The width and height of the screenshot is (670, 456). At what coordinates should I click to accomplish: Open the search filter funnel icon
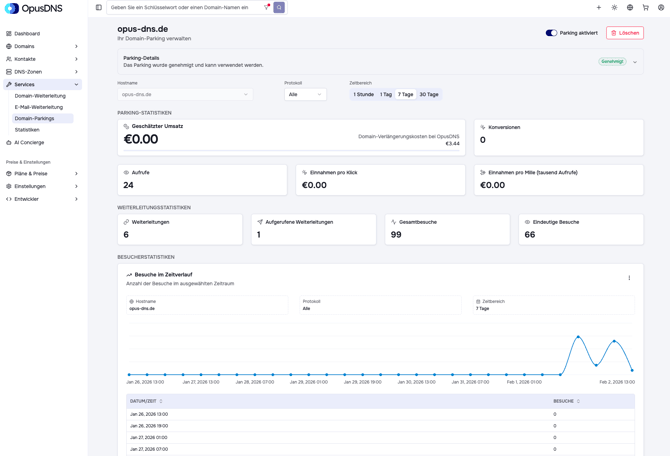267,7
